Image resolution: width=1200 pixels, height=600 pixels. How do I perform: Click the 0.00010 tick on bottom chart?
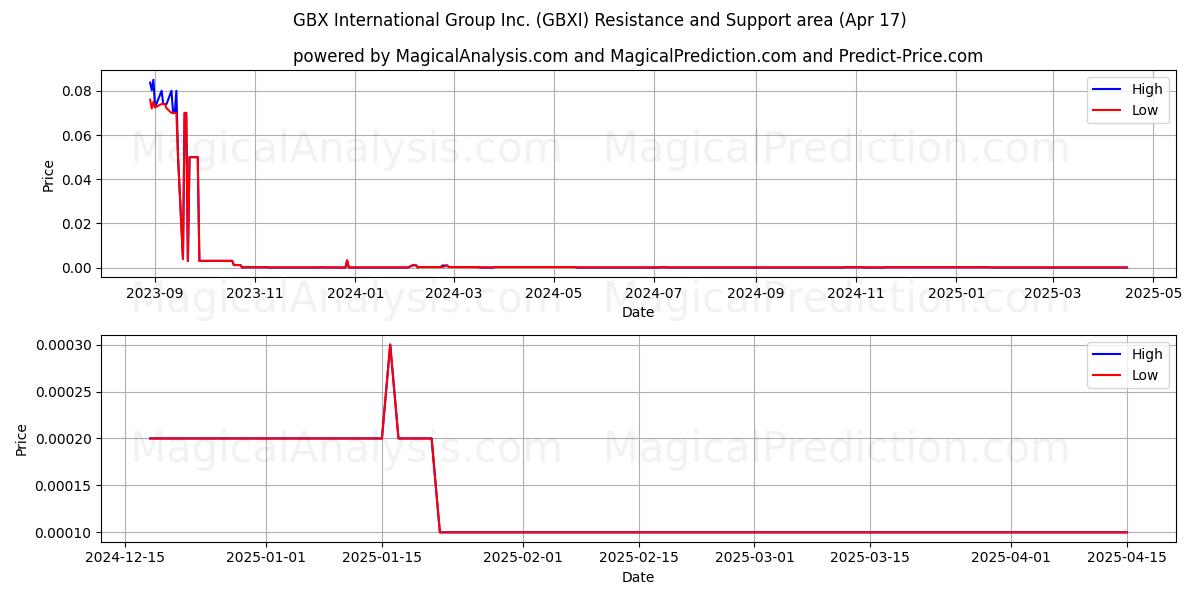point(64,532)
